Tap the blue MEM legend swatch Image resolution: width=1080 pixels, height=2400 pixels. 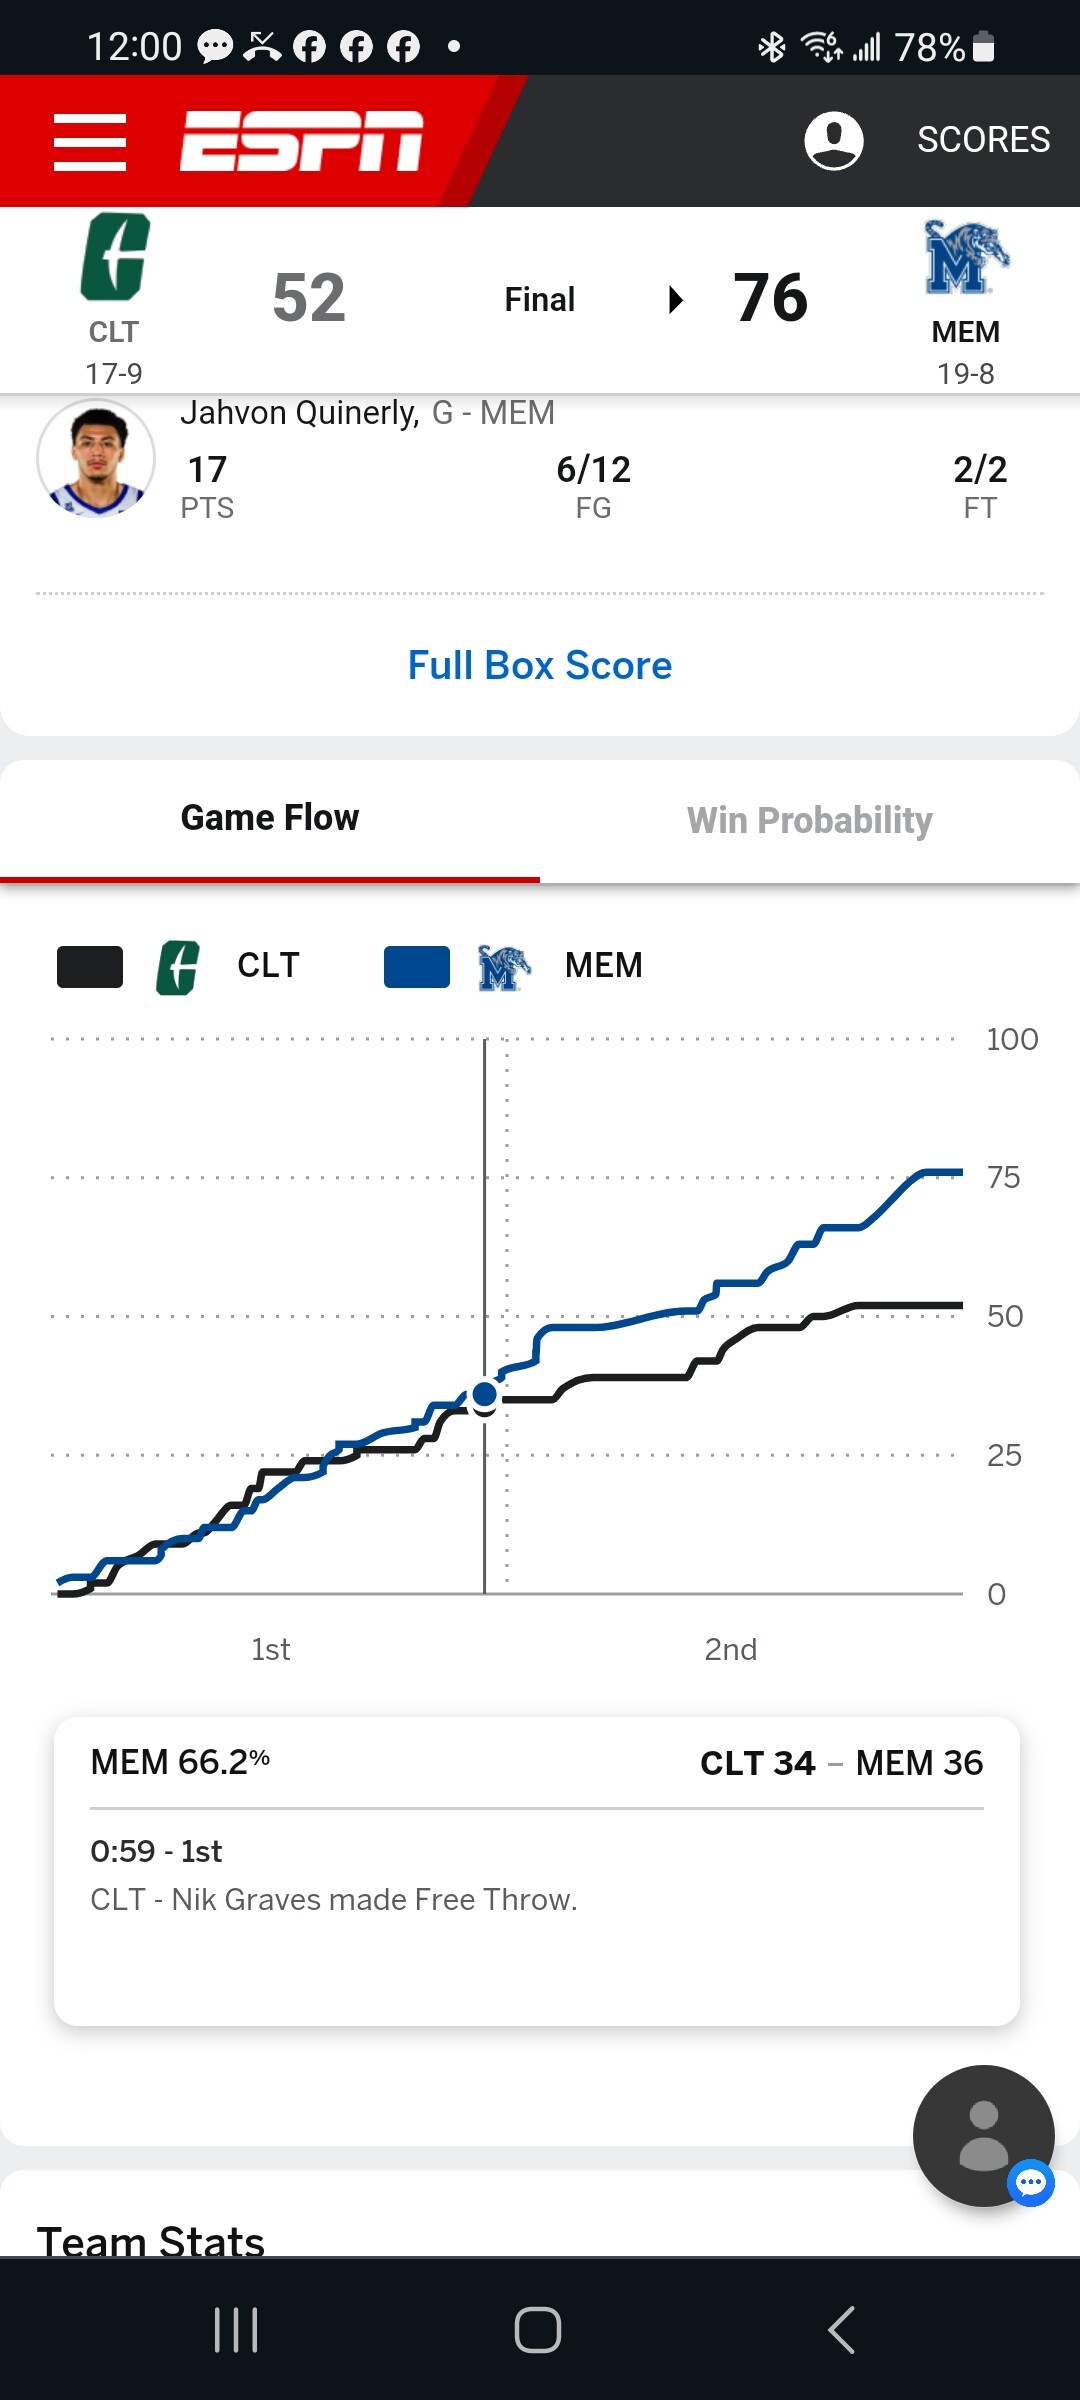417,967
